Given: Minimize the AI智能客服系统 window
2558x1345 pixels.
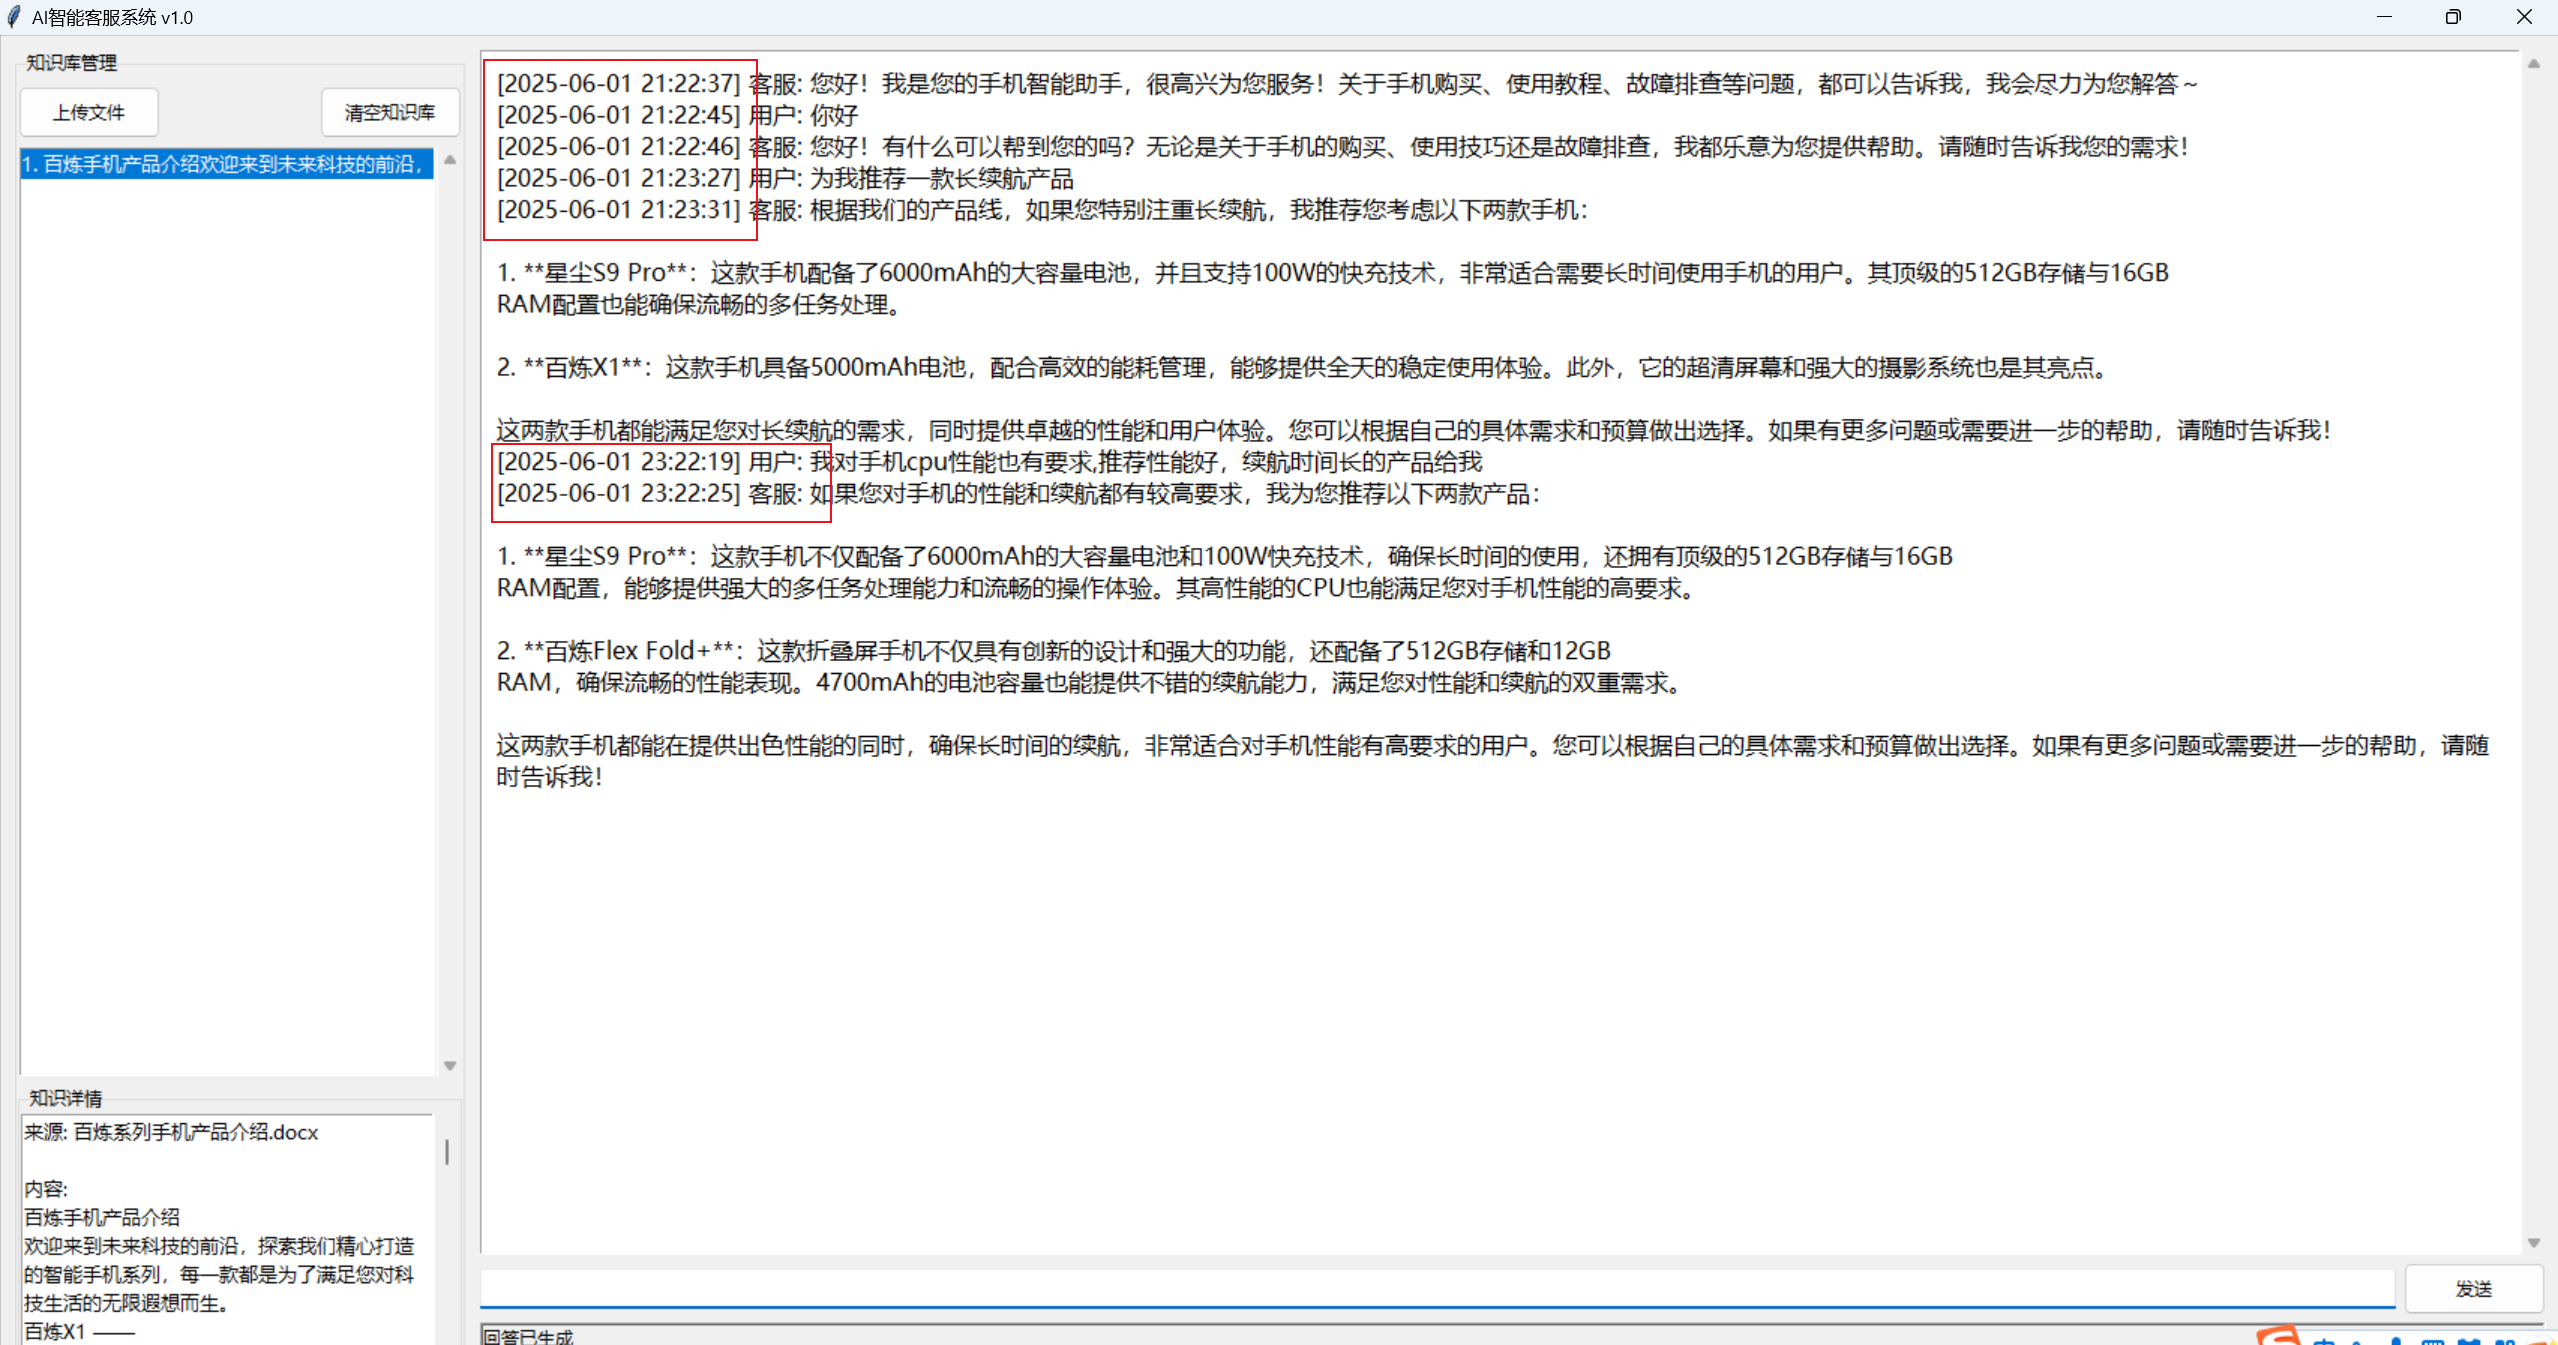Looking at the screenshot, I should (2384, 17).
